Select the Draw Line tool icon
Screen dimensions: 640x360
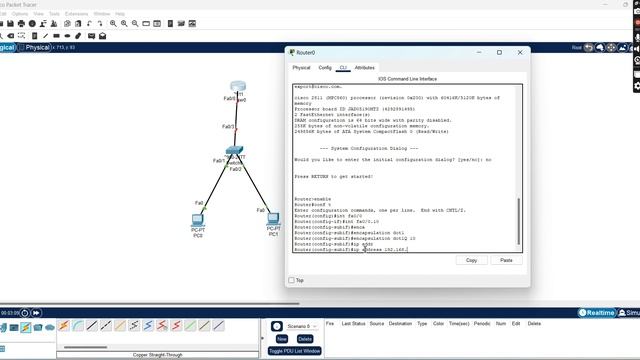click(x=45, y=36)
